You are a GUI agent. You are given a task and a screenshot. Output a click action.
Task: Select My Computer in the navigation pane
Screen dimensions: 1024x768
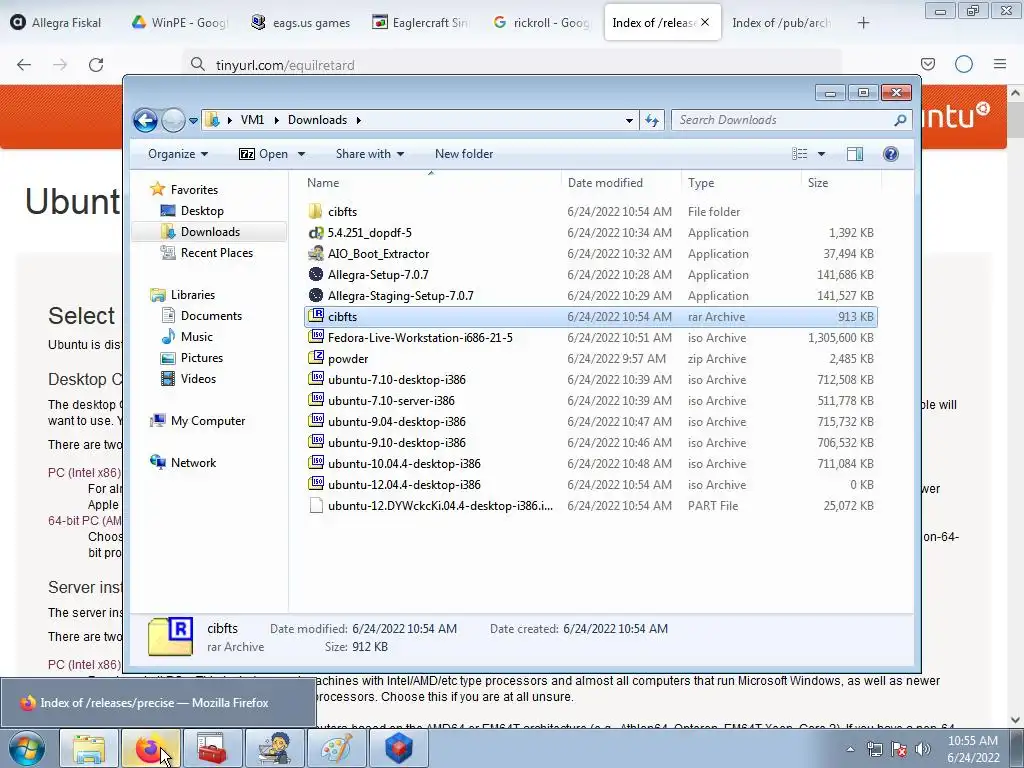208,421
